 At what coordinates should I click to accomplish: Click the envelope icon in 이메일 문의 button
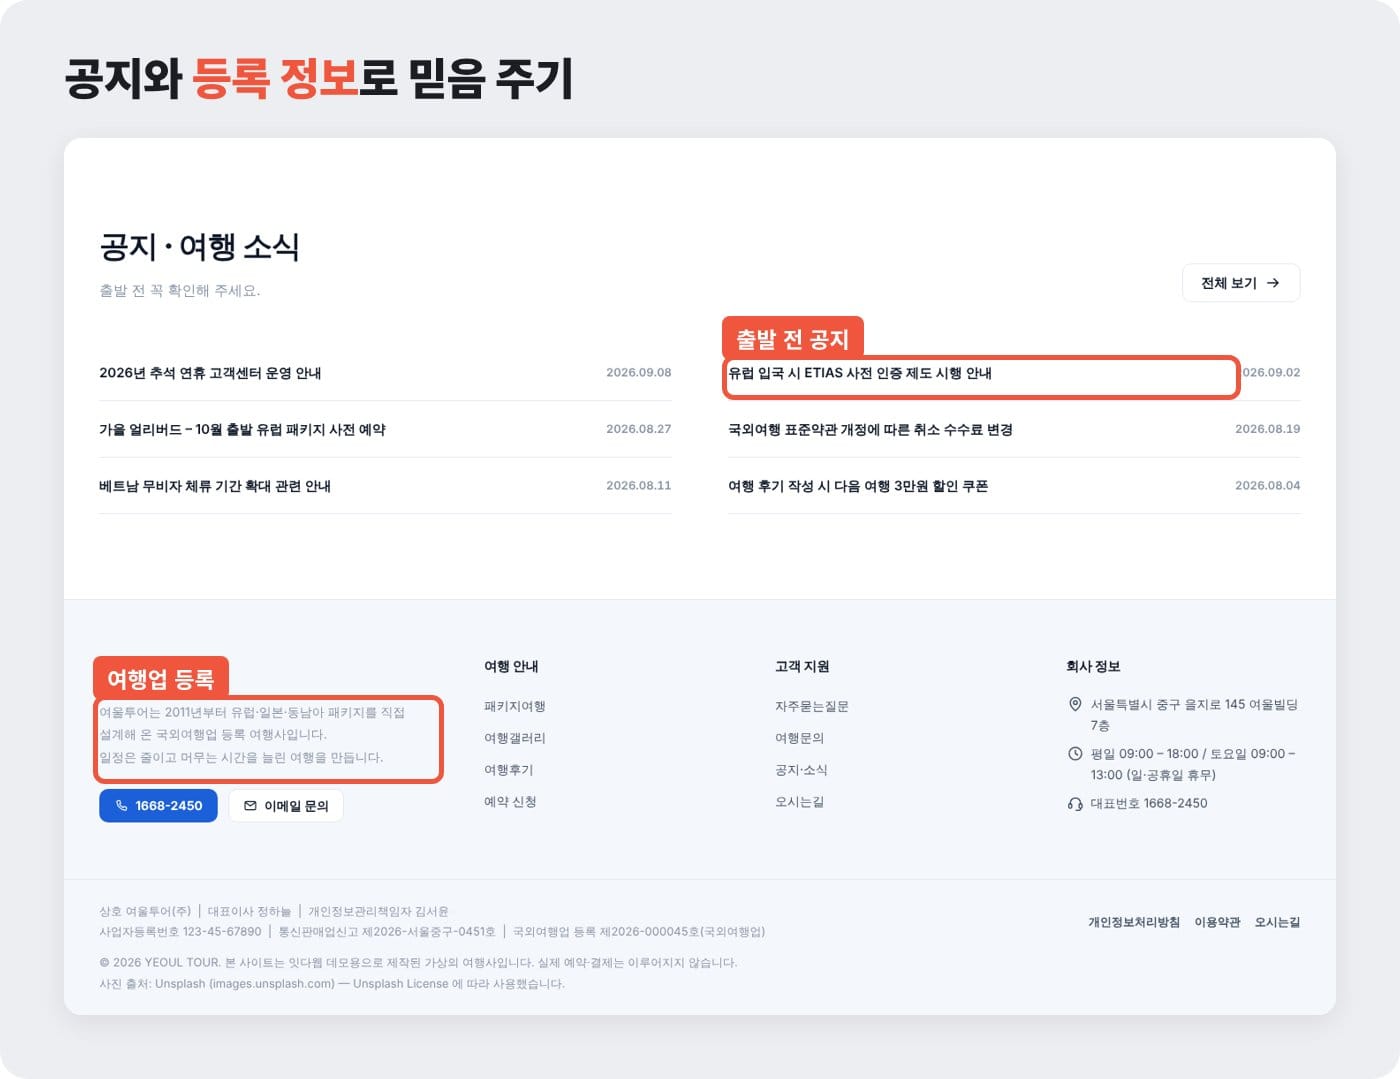pyautogui.click(x=250, y=805)
